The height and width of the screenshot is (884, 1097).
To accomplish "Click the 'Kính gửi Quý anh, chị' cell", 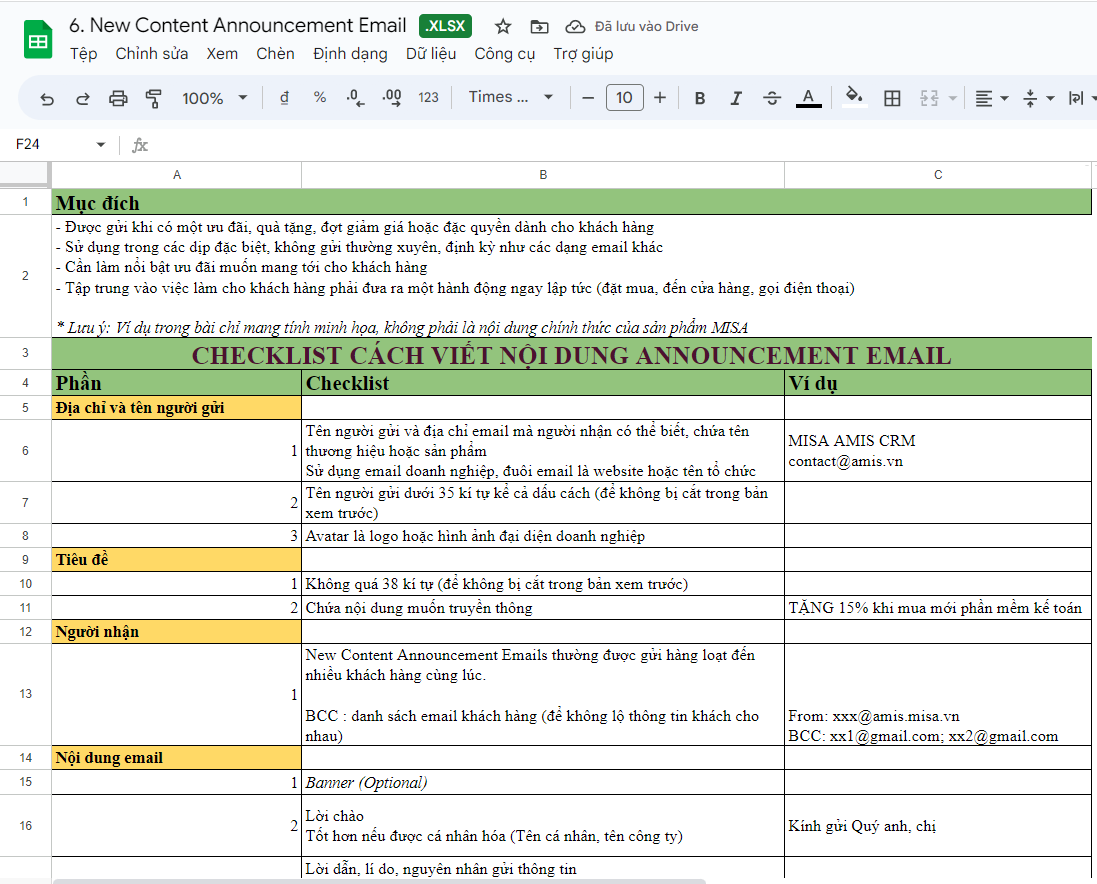I will (x=937, y=825).
